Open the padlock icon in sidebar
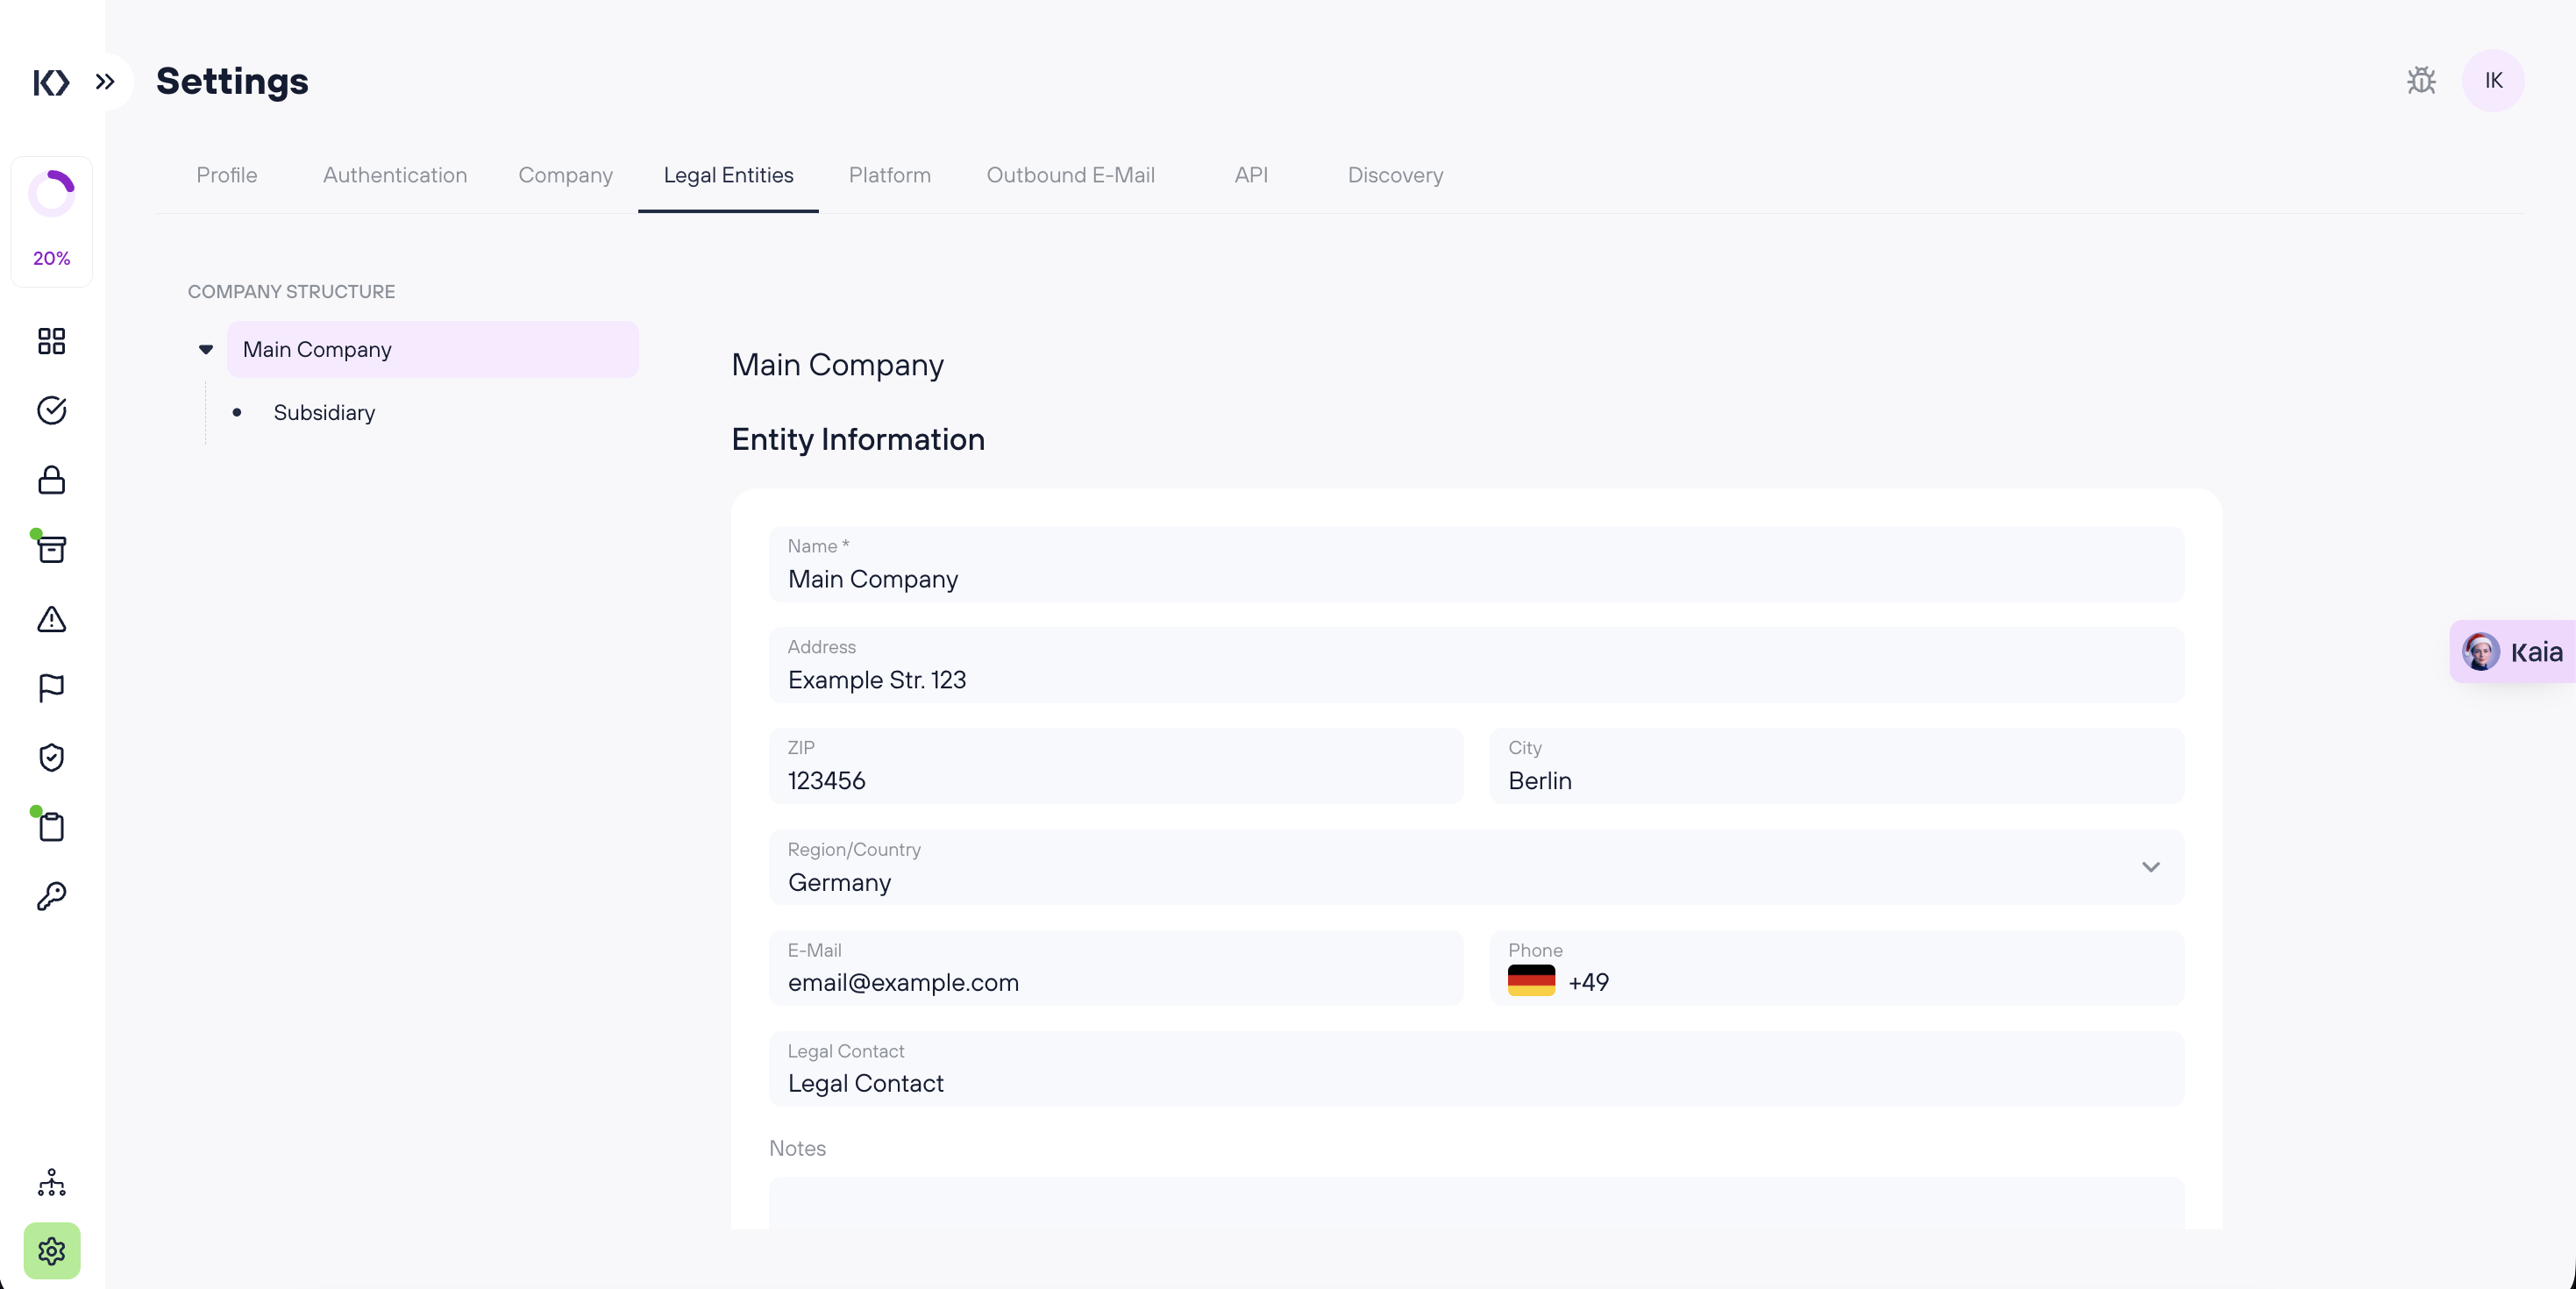 pyautogui.click(x=51, y=480)
